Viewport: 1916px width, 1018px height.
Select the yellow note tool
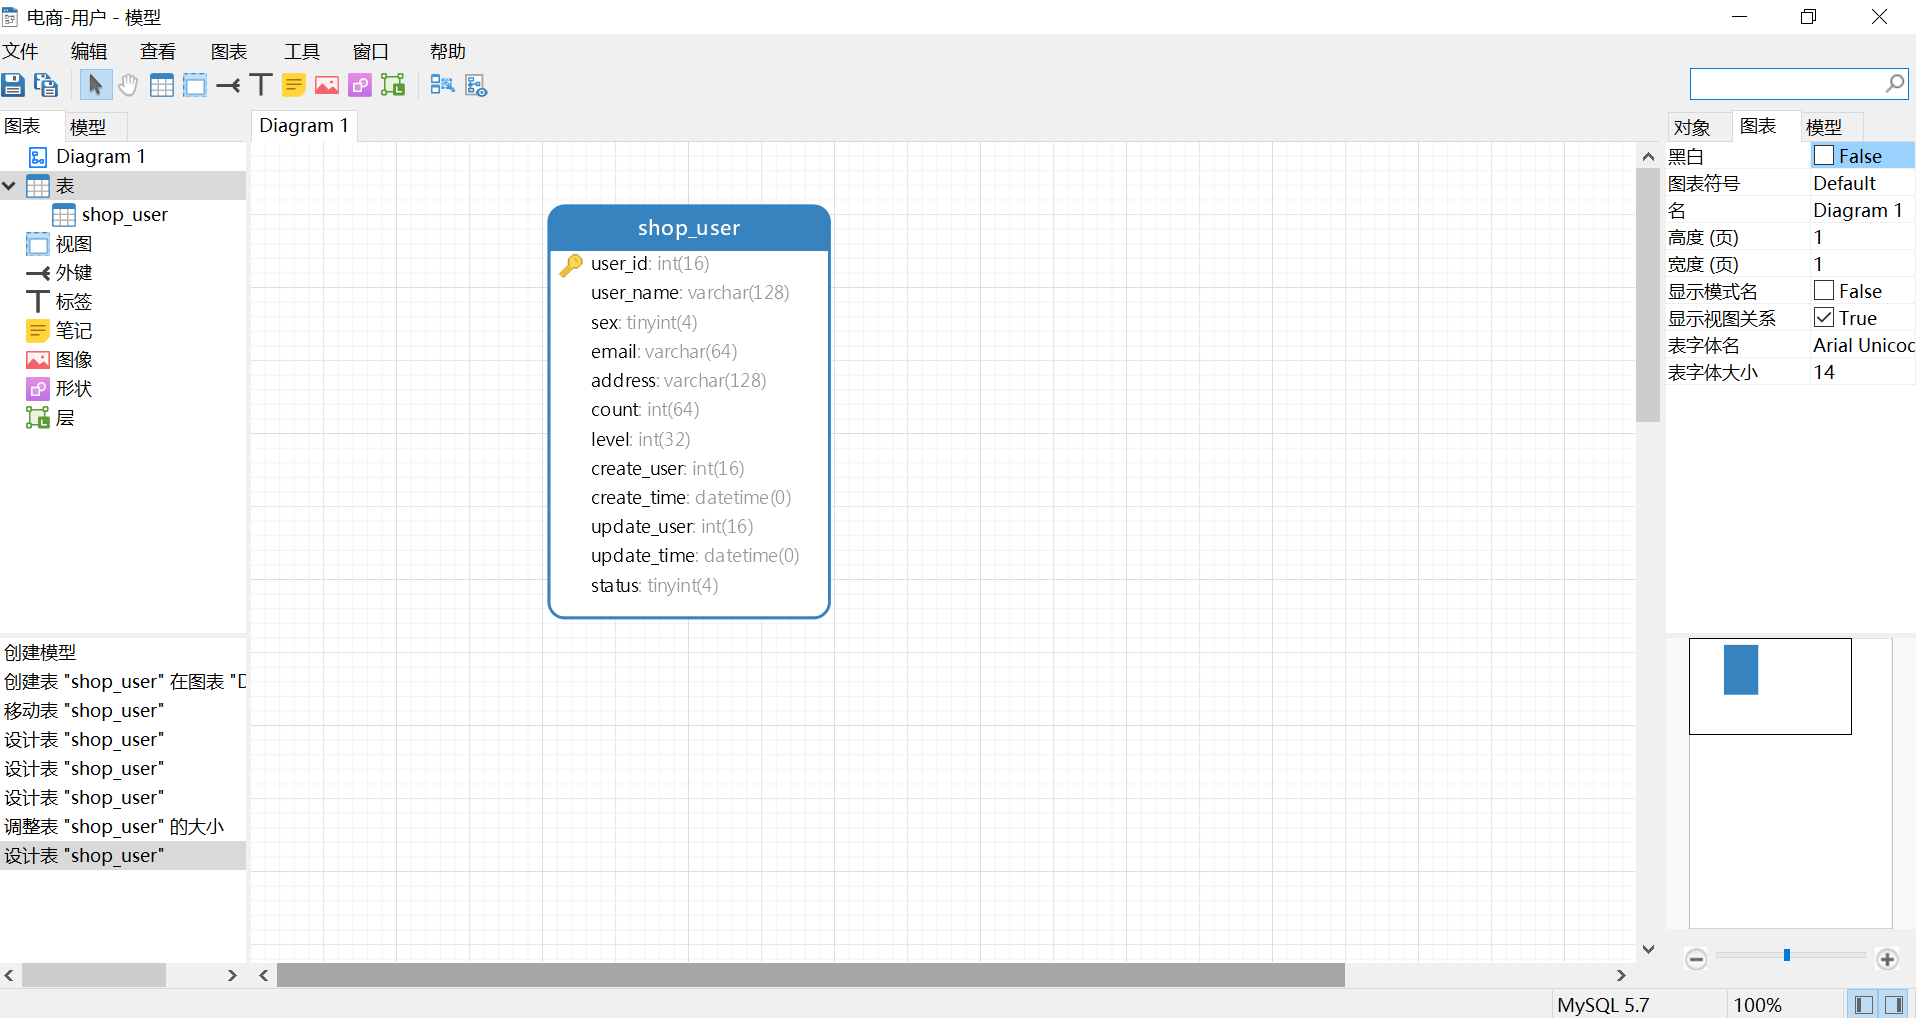tap(294, 85)
